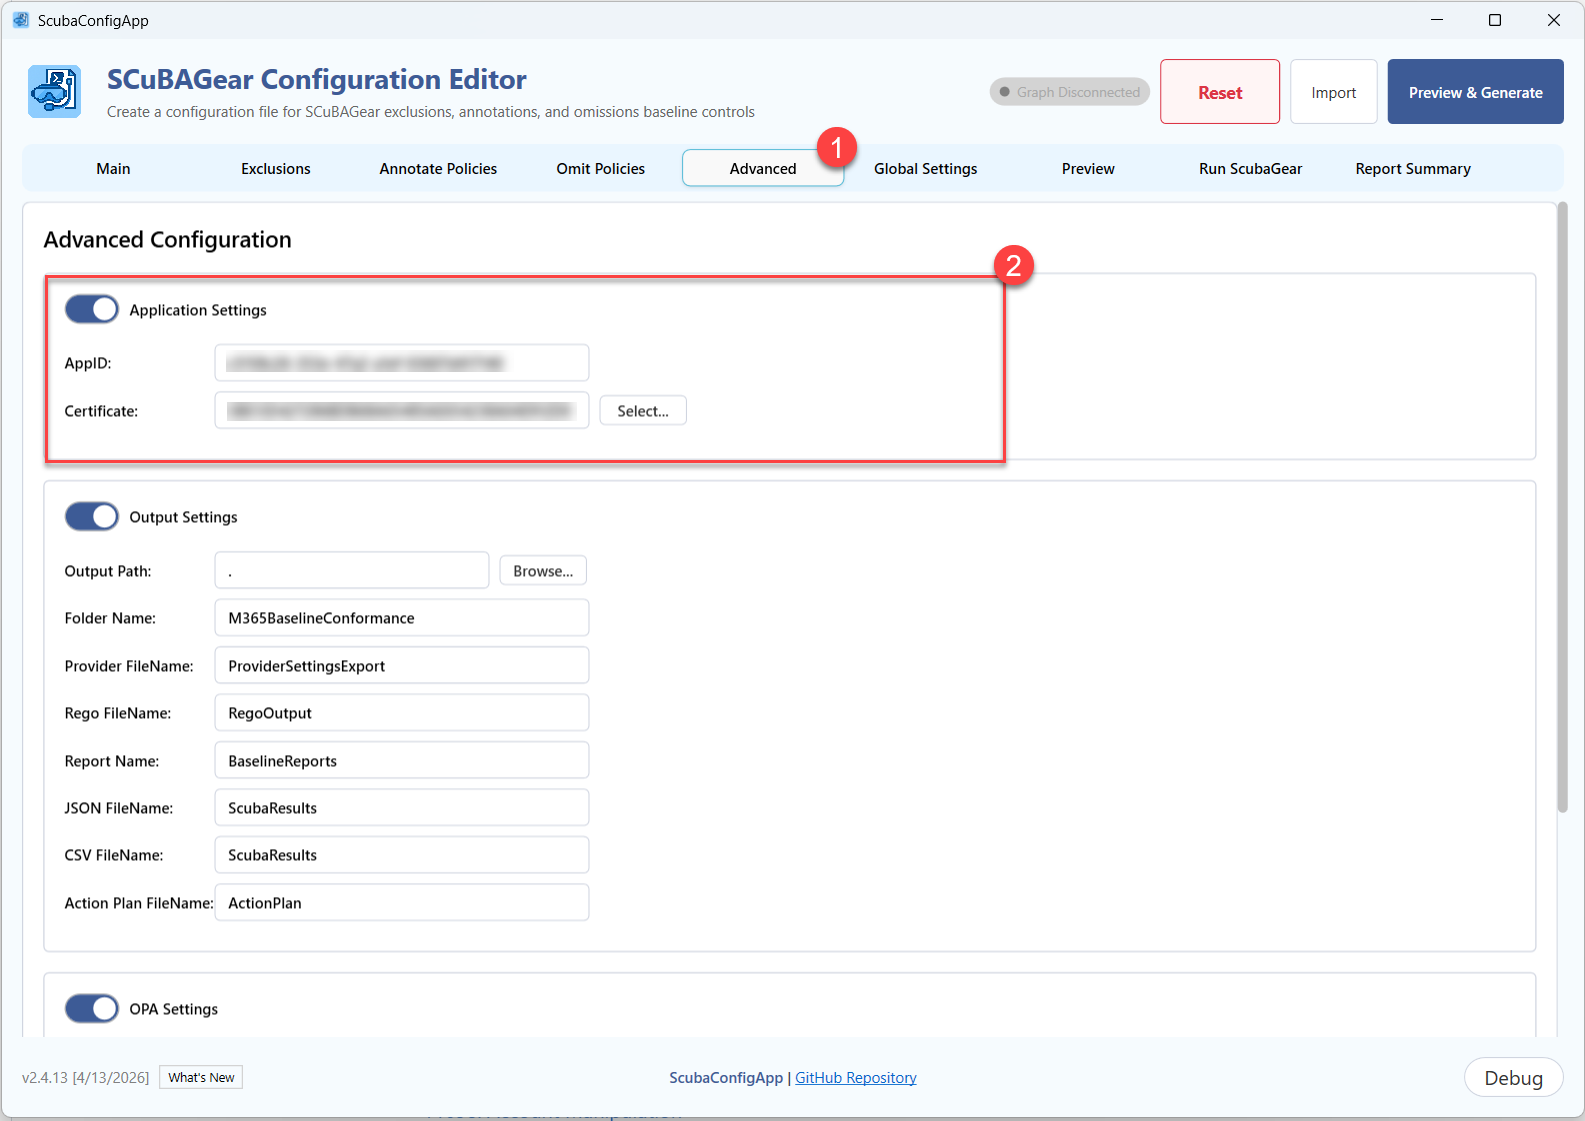Open the Annotate Policies tab
Viewport: 1585px width, 1121px height.
[438, 169]
